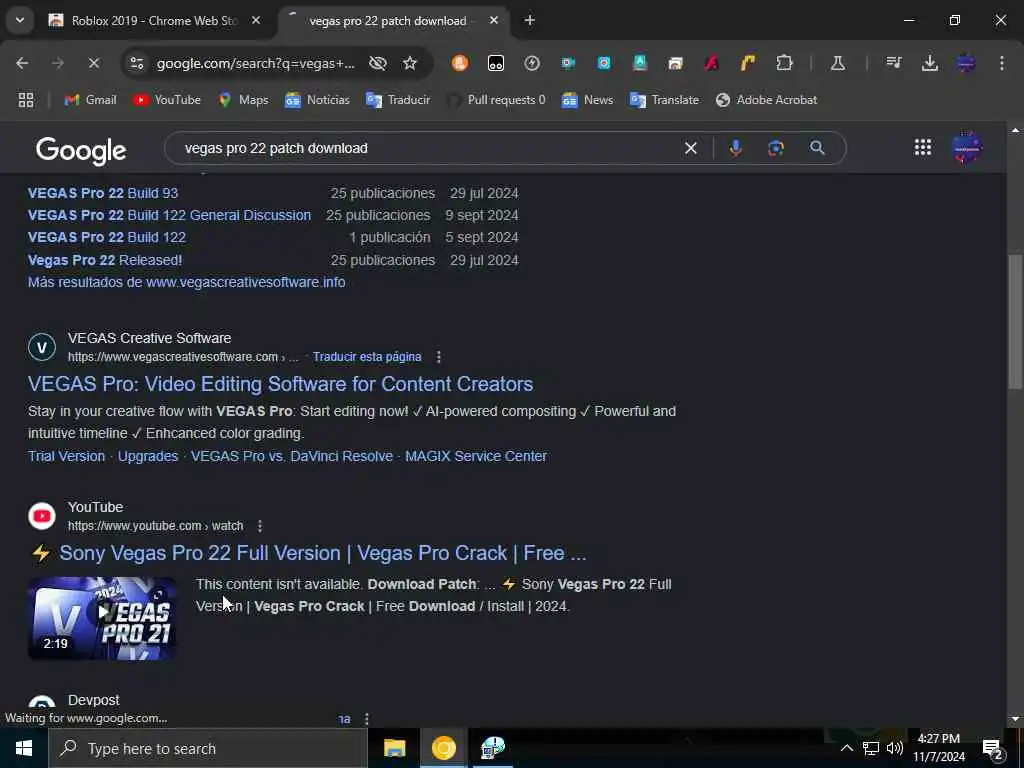Open three-dot options for Devpost result
This screenshot has height=768, width=1024.
tap(366, 718)
